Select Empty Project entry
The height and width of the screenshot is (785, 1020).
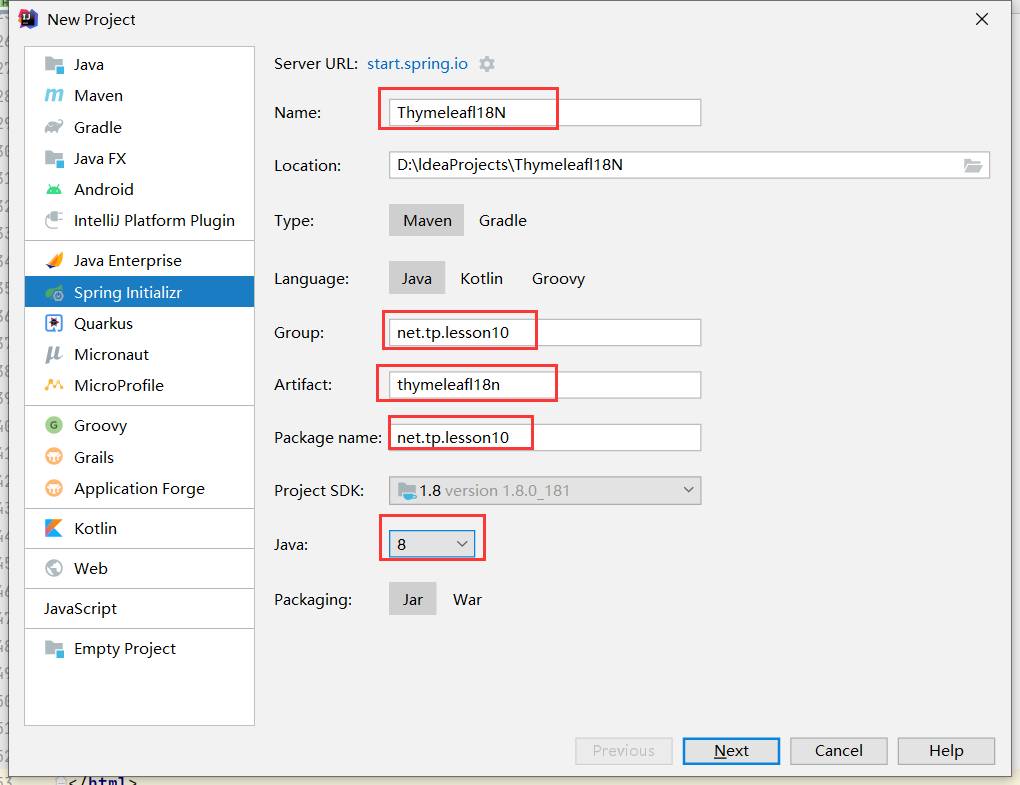139,649
